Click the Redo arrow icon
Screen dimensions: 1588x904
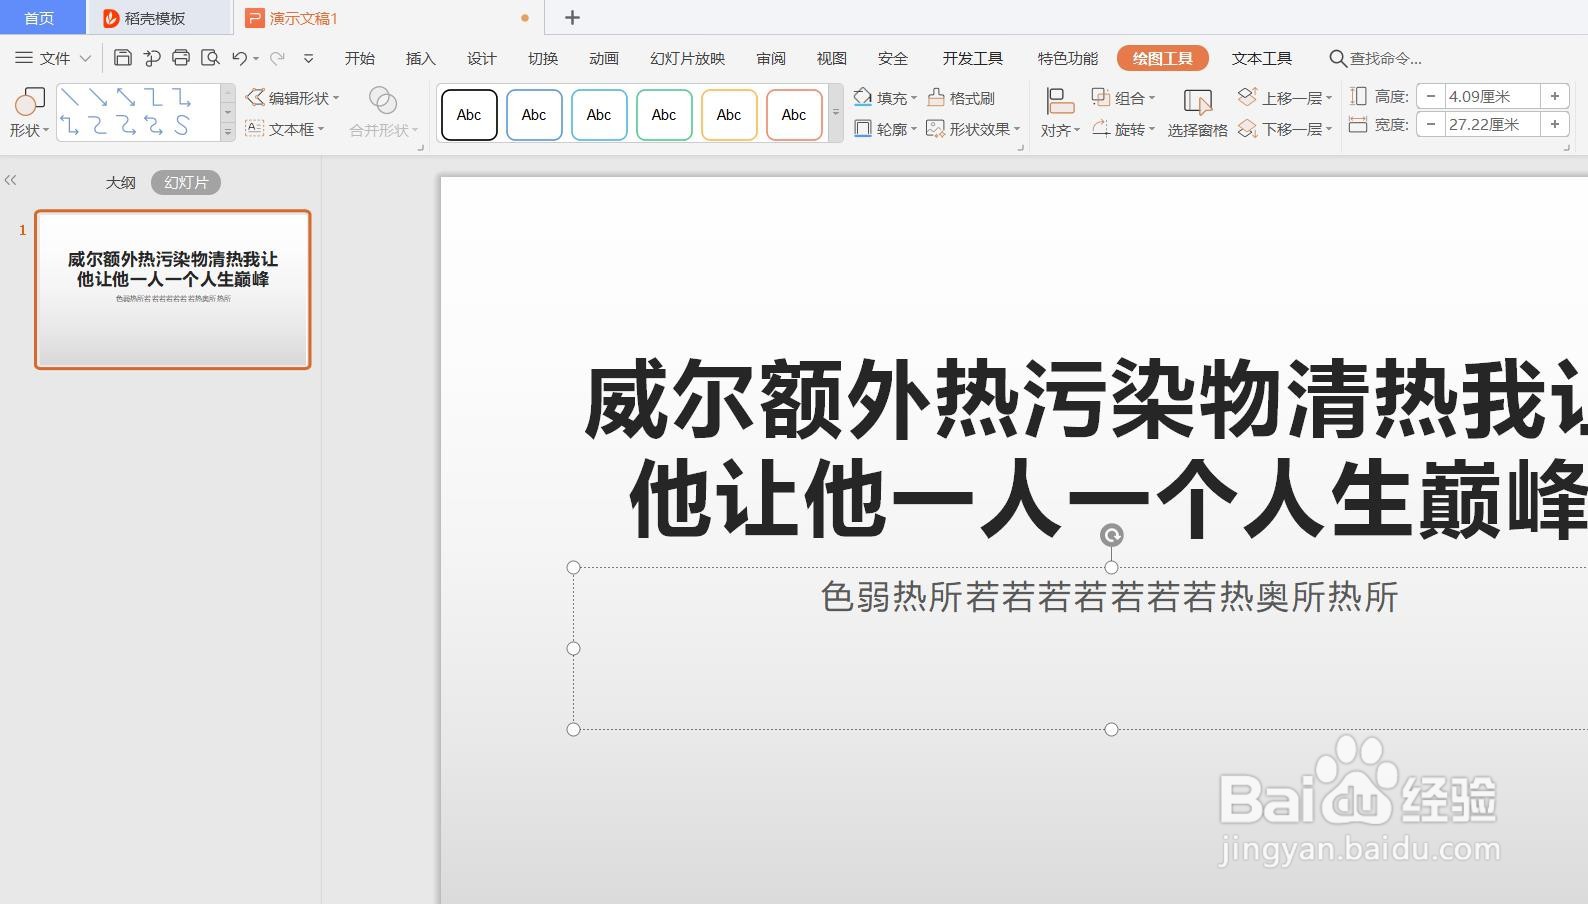point(277,58)
